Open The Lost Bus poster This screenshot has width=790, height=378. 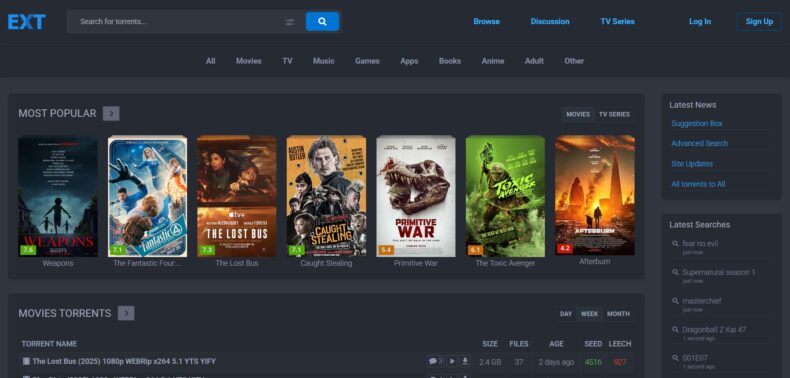pyautogui.click(x=237, y=196)
